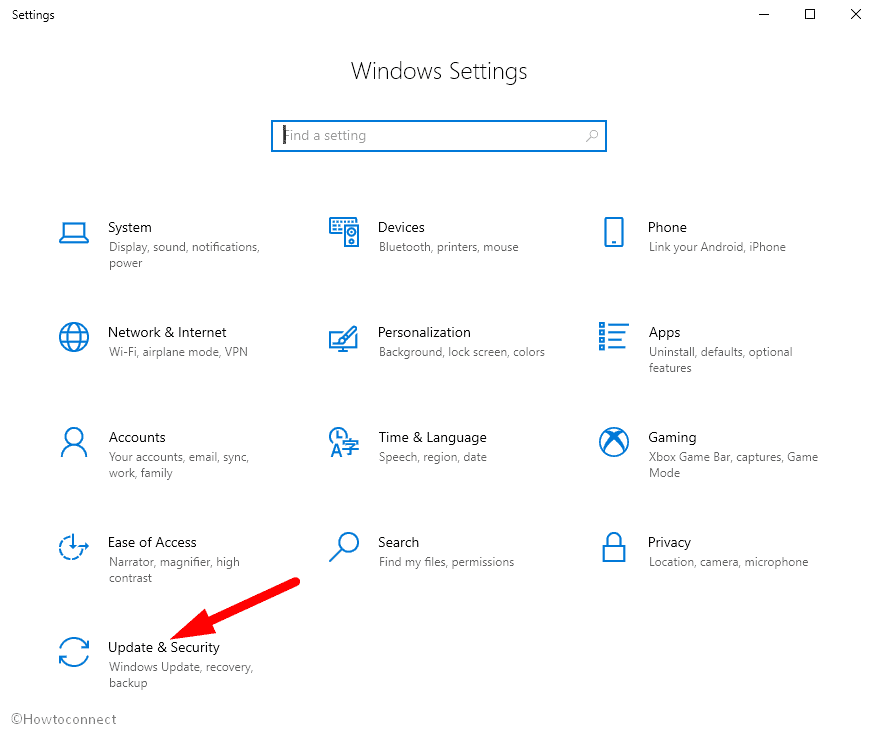This screenshot has width=878, height=733.
Task: Click 'Background, lock screen, colors' text
Action: click(462, 352)
